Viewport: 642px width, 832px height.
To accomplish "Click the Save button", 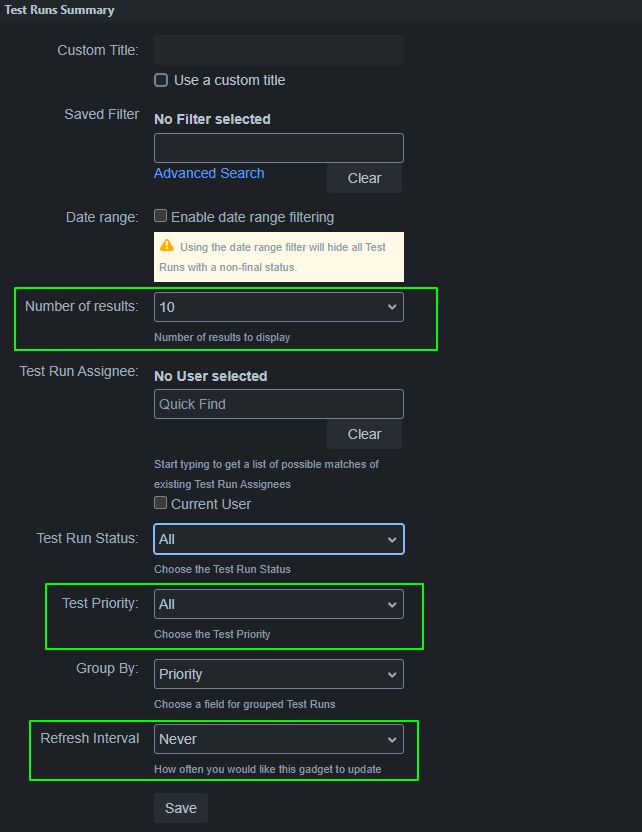I will 181,807.
